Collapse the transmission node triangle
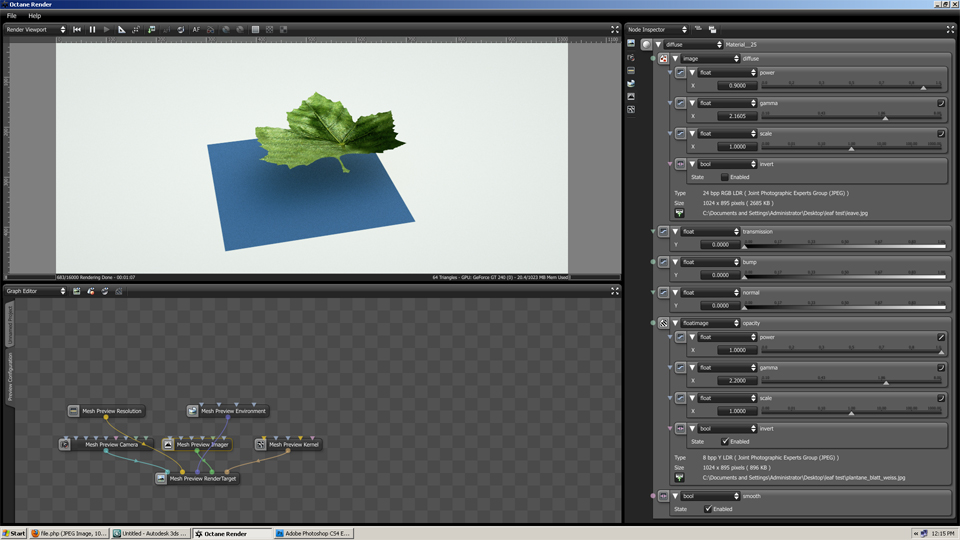 675,231
